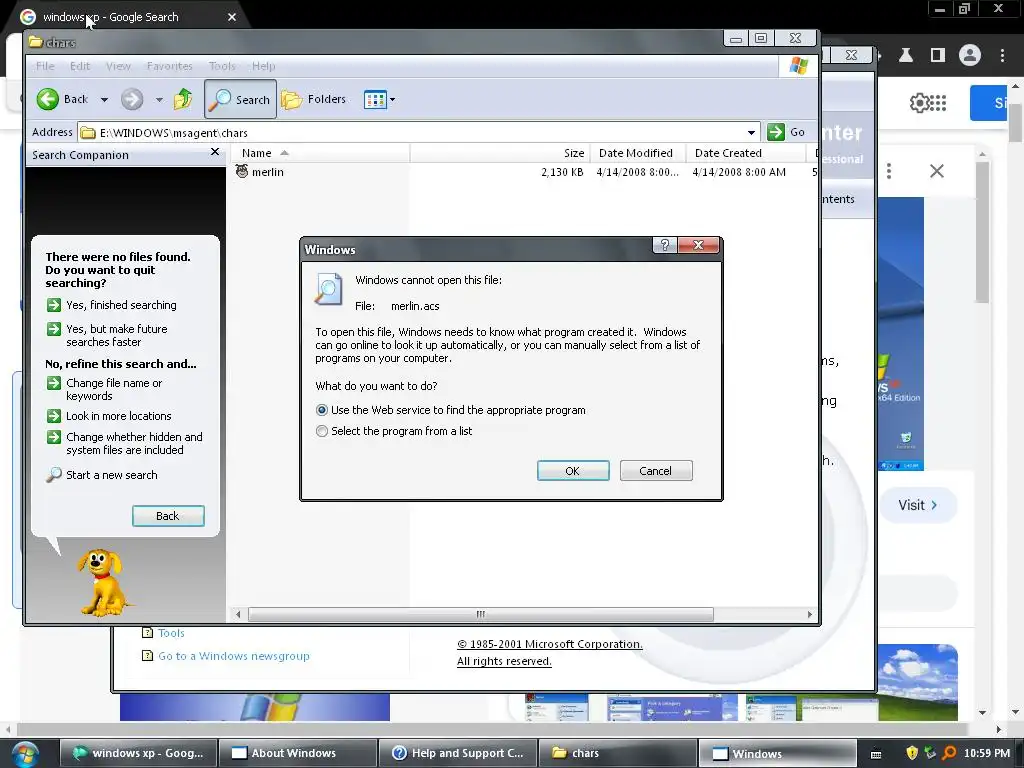Open the Tools menu
1024x768 pixels.
(x=222, y=66)
